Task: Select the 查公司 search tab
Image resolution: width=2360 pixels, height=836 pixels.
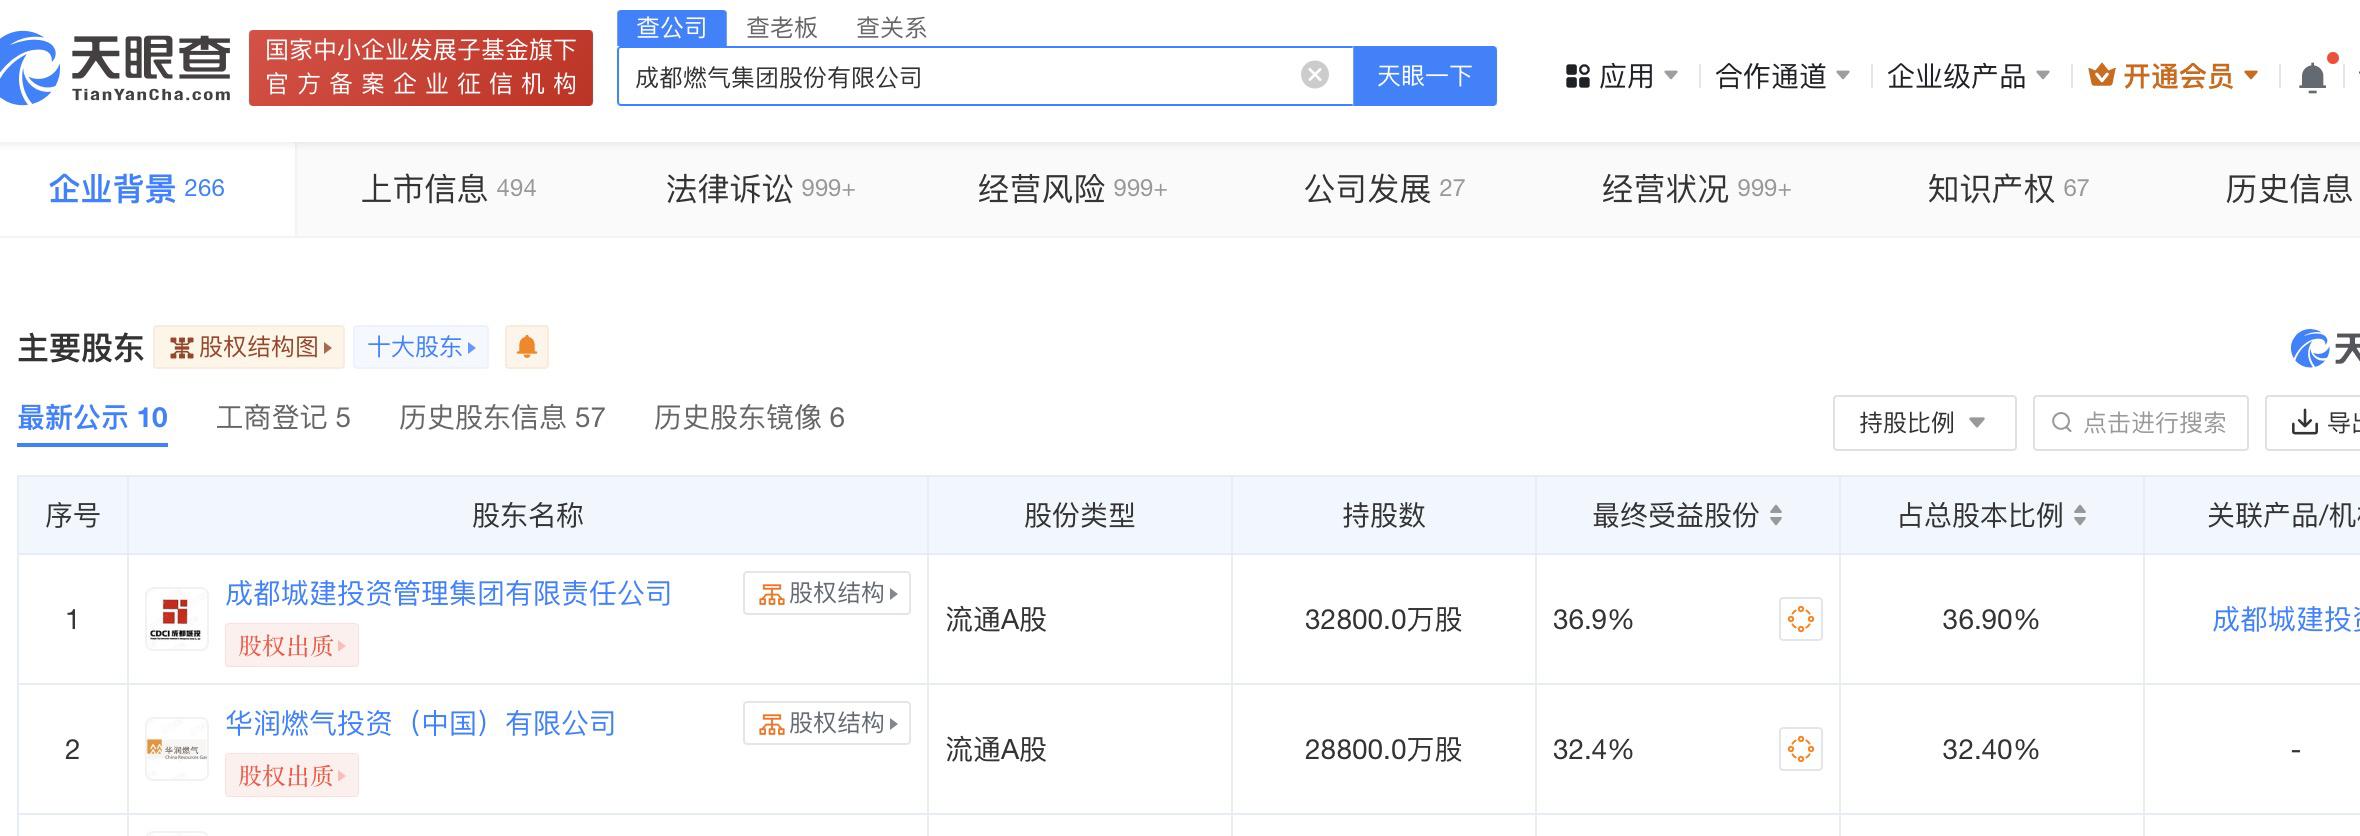Action: point(672,27)
